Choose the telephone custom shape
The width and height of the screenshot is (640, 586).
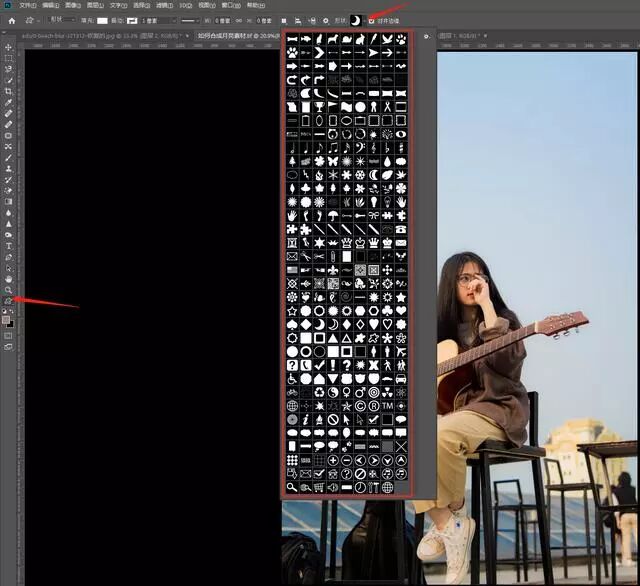point(401,229)
